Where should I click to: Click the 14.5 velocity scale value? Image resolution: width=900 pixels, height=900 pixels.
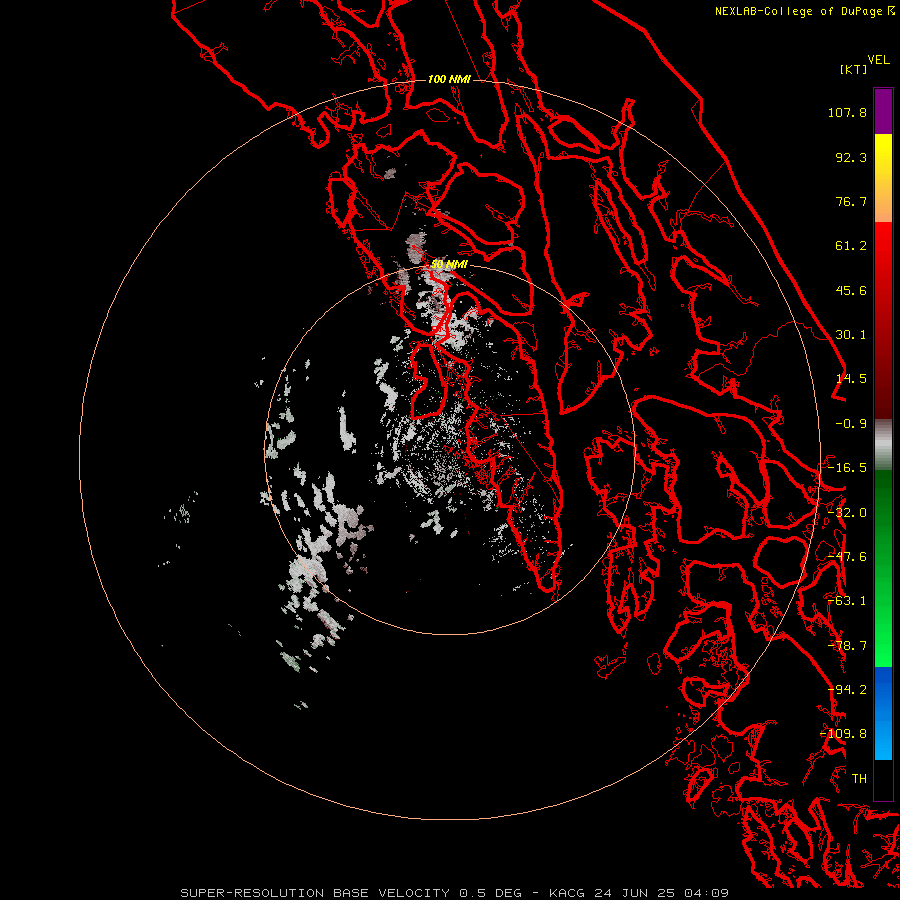coord(851,379)
